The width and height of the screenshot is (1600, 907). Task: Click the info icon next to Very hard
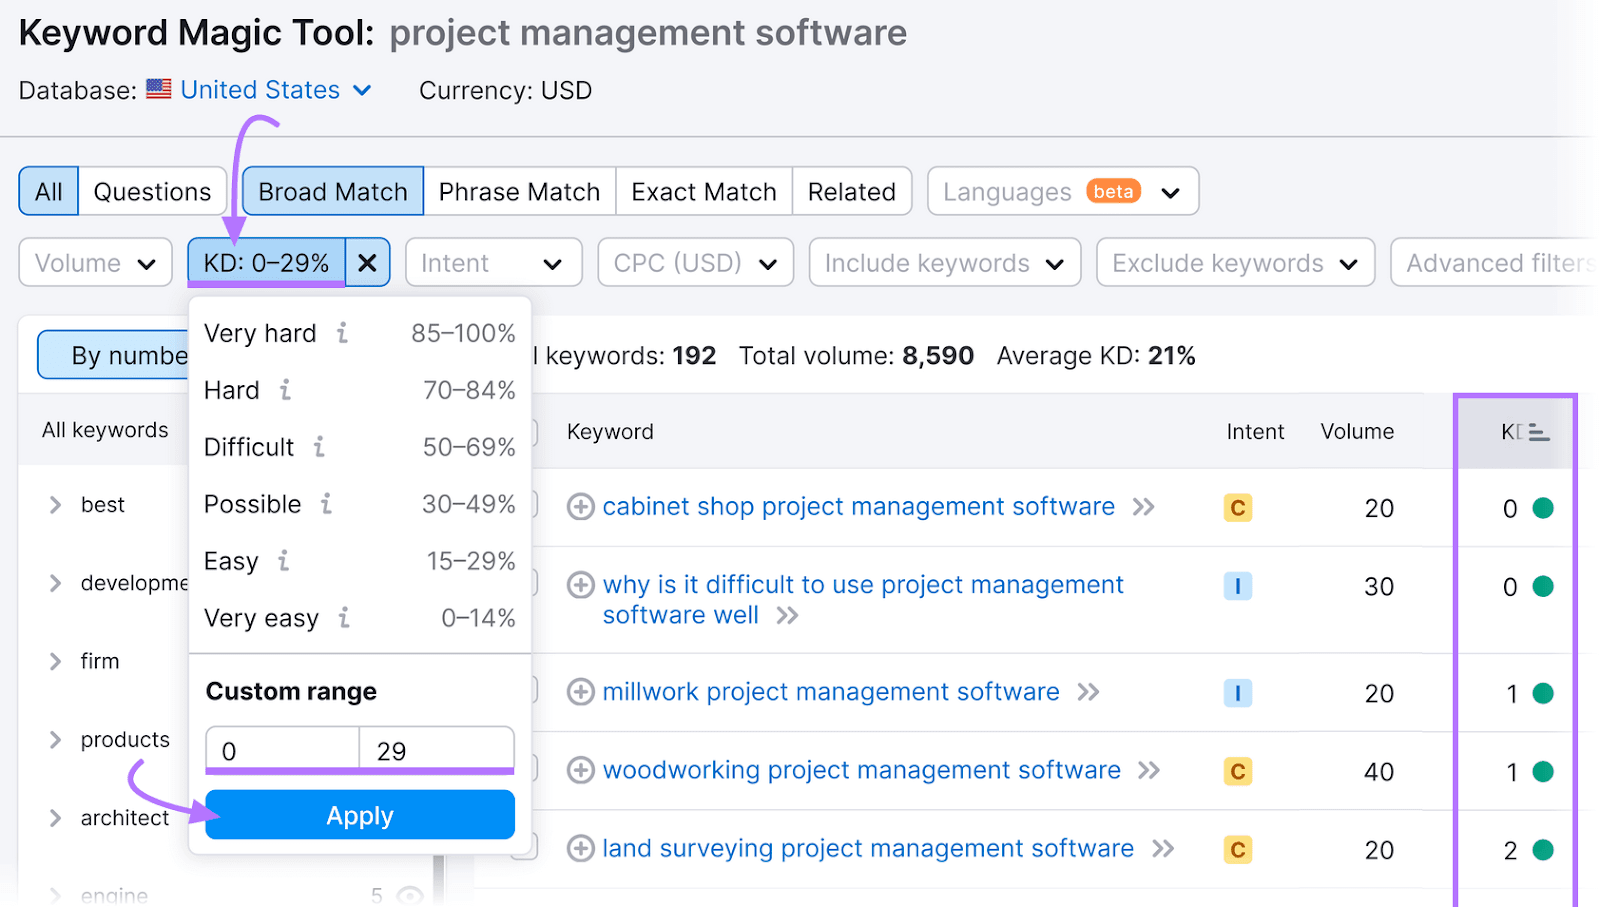342,333
